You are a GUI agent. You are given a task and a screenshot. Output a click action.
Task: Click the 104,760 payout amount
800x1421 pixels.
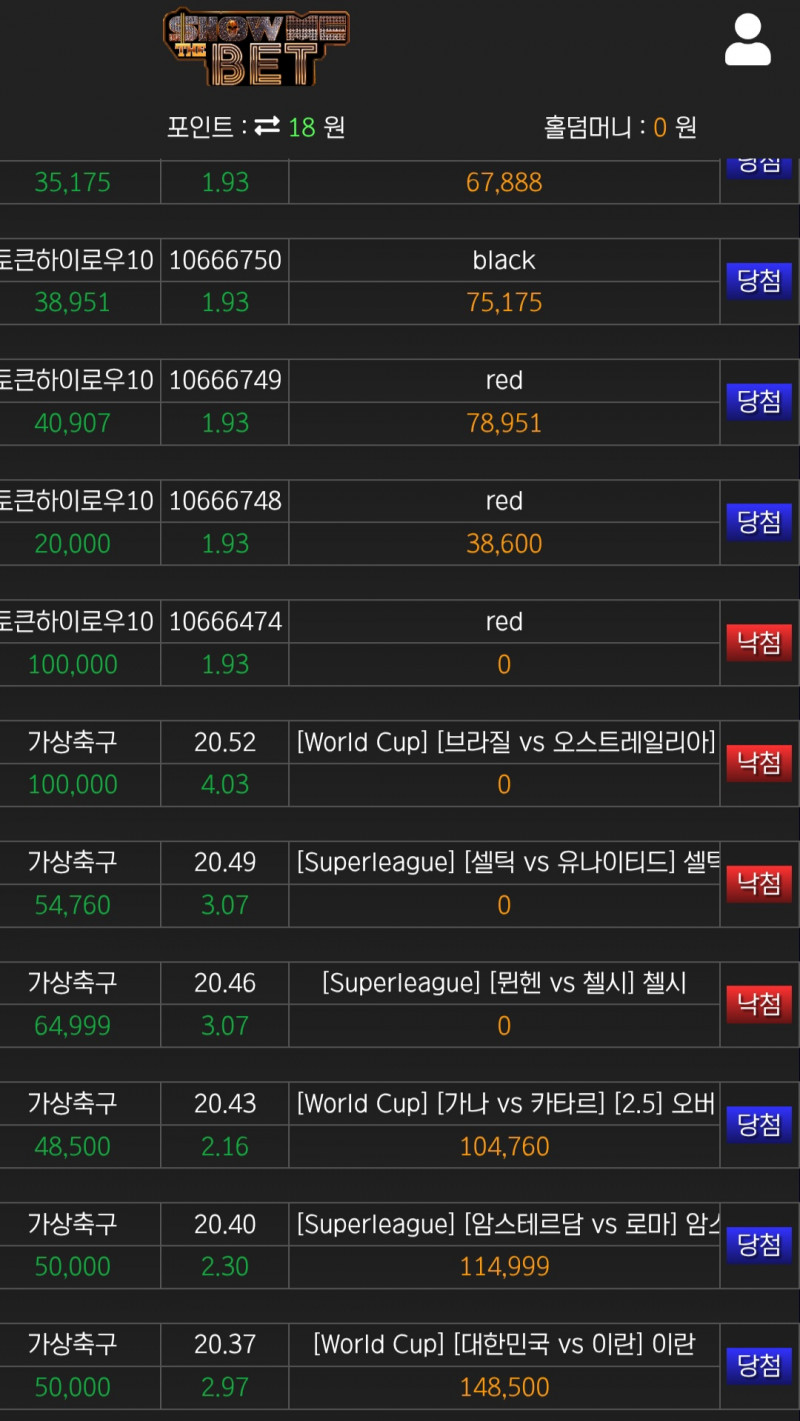tap(504, 1146)
